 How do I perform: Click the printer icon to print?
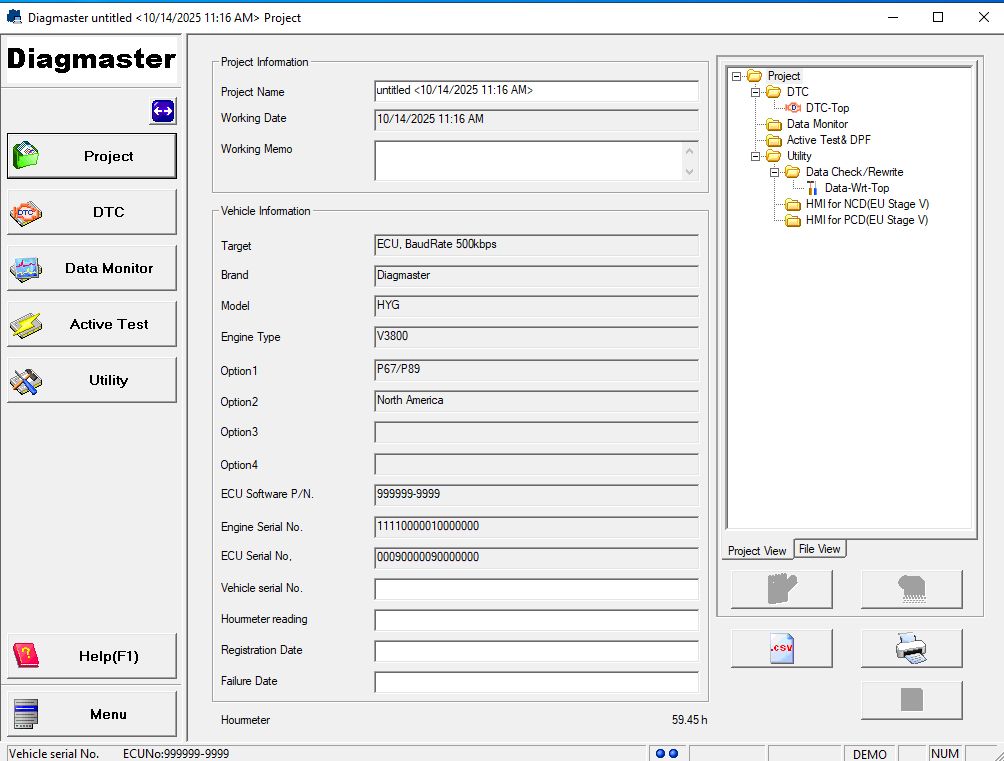tap(911, 648)
